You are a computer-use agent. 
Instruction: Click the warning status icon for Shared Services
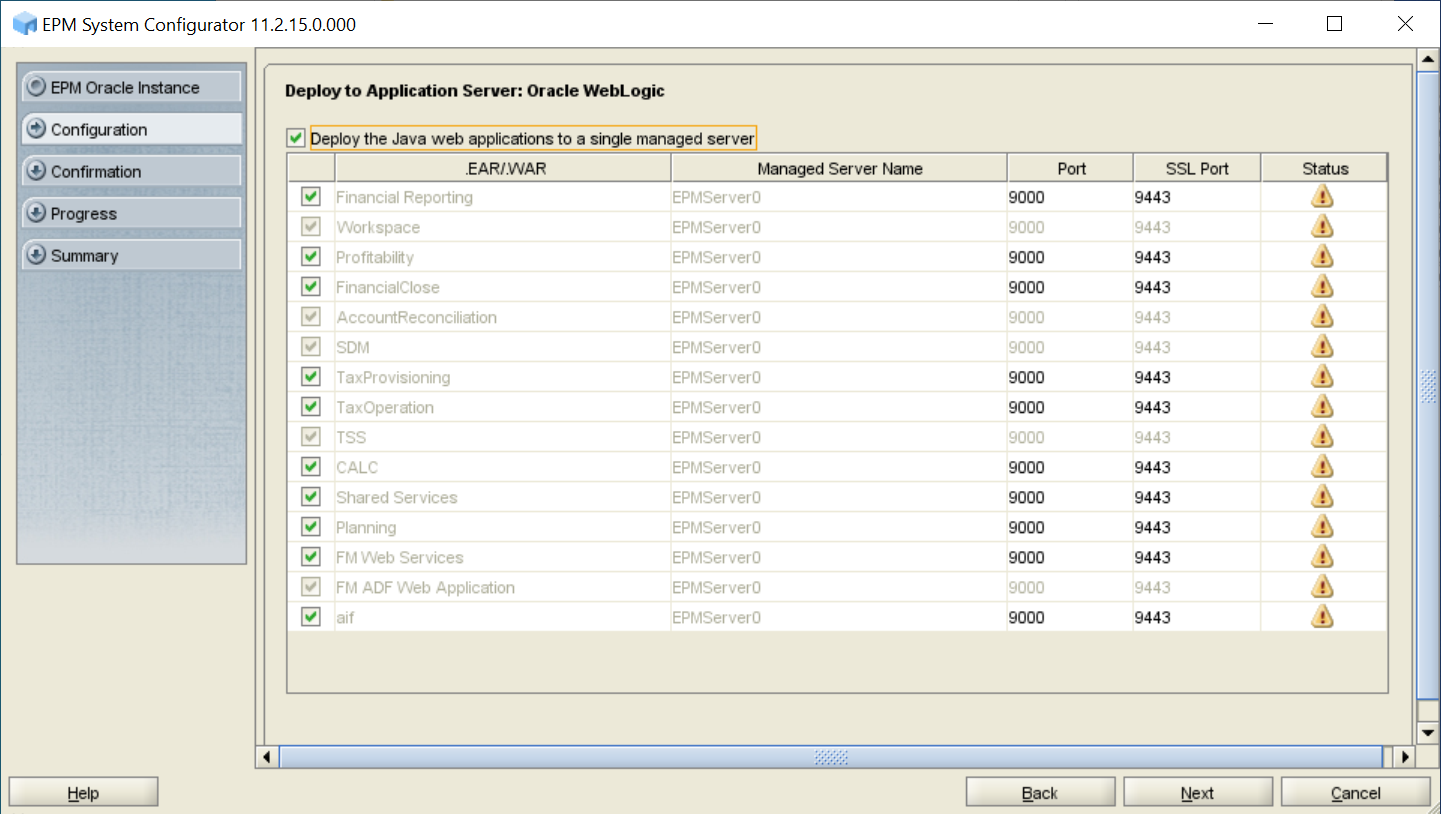pyautogui.click(x=1322, y=496)
